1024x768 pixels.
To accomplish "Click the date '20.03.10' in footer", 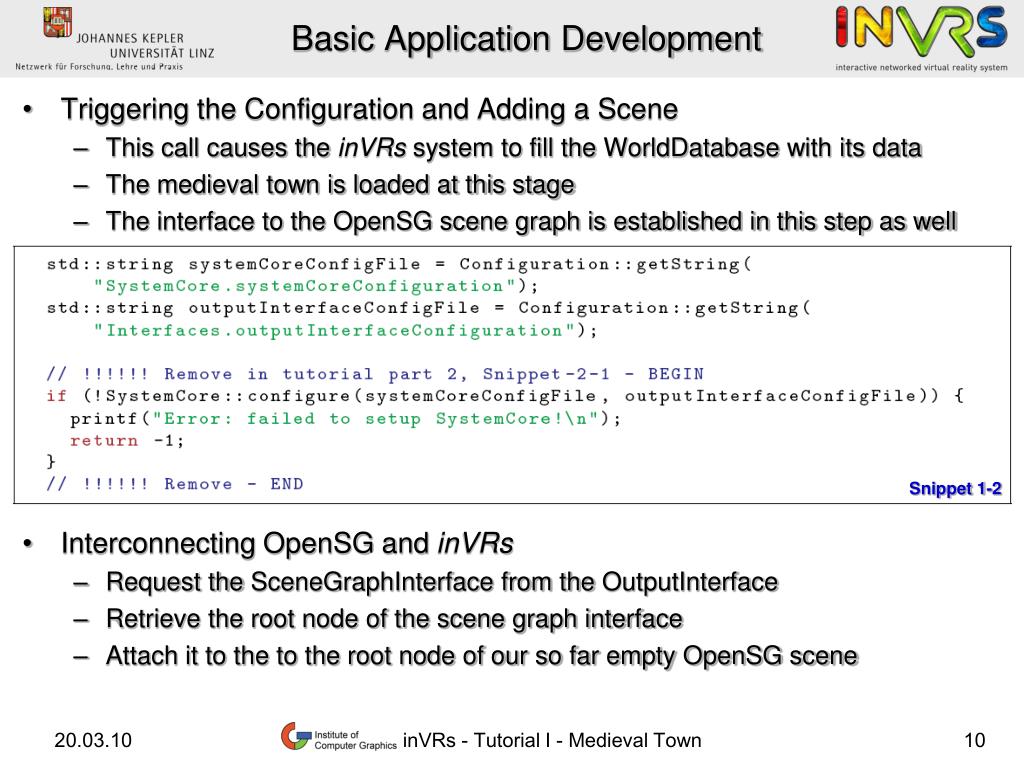I will click(93, 740).
